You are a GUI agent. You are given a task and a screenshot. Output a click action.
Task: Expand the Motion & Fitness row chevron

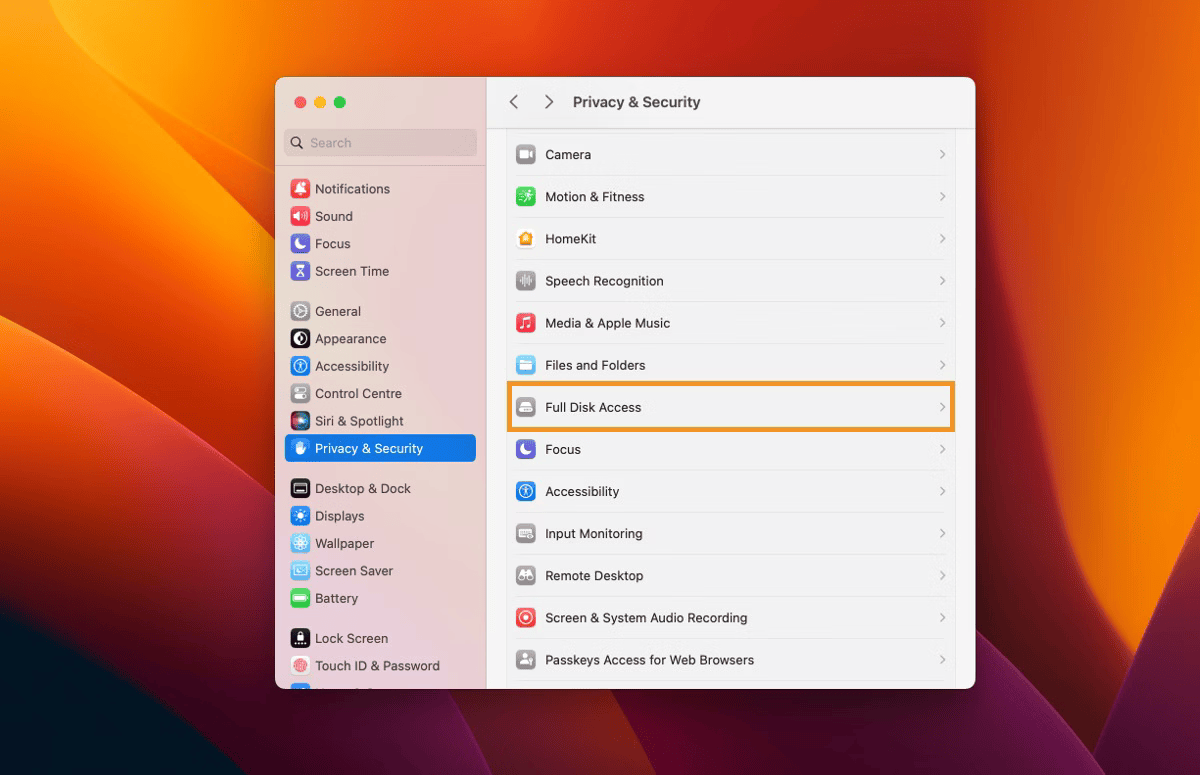point(942,197)
